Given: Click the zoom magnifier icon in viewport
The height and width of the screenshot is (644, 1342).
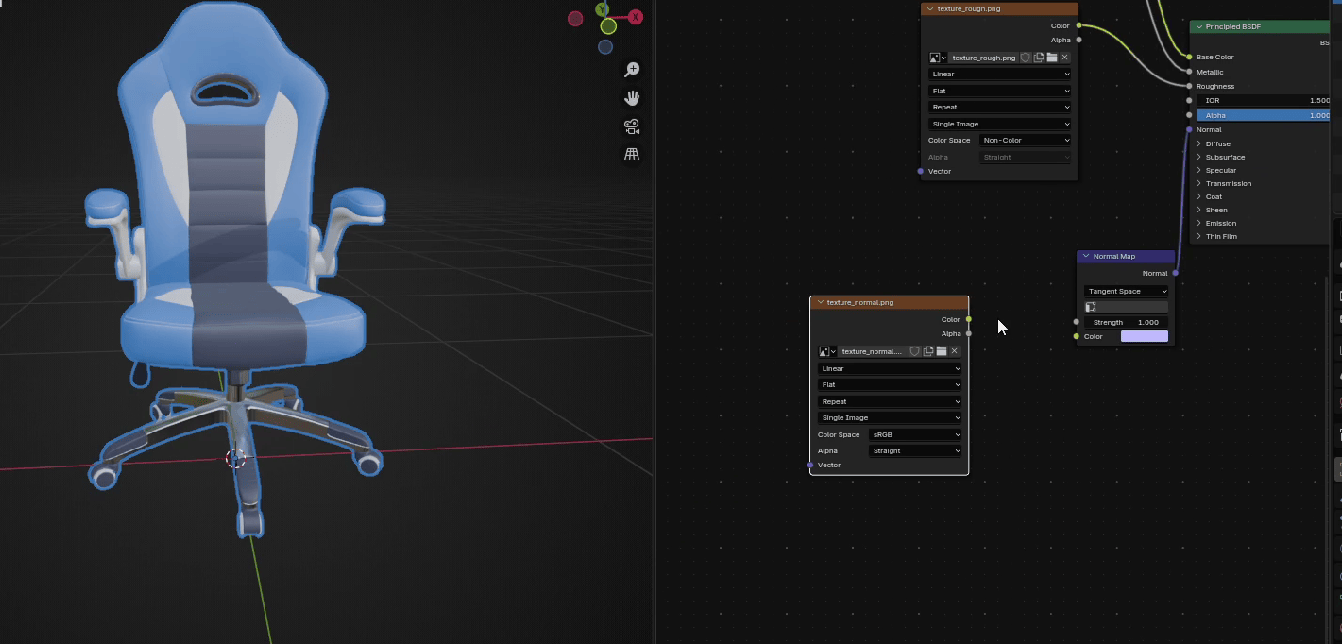Looking at the screenshot, I should [632, 70].
